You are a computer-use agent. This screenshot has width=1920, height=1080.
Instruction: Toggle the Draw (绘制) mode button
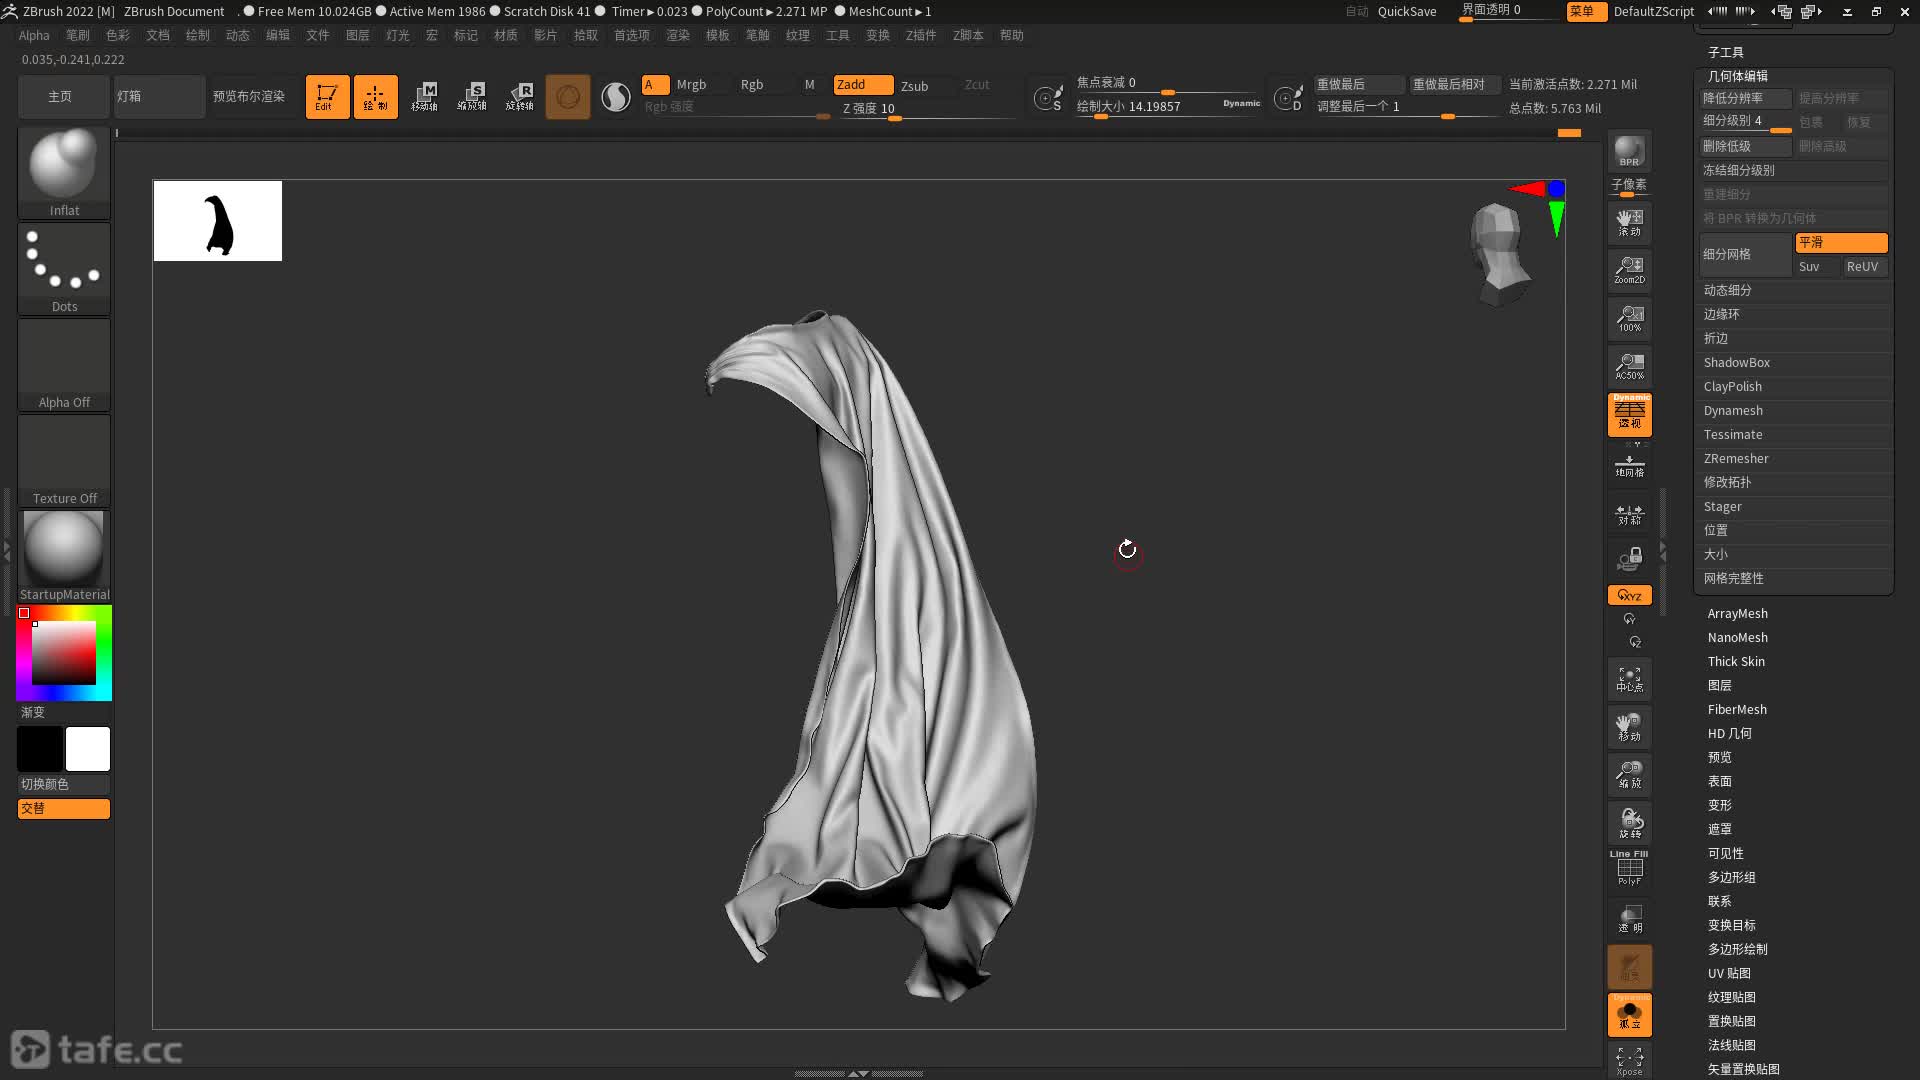pos(375,97)
